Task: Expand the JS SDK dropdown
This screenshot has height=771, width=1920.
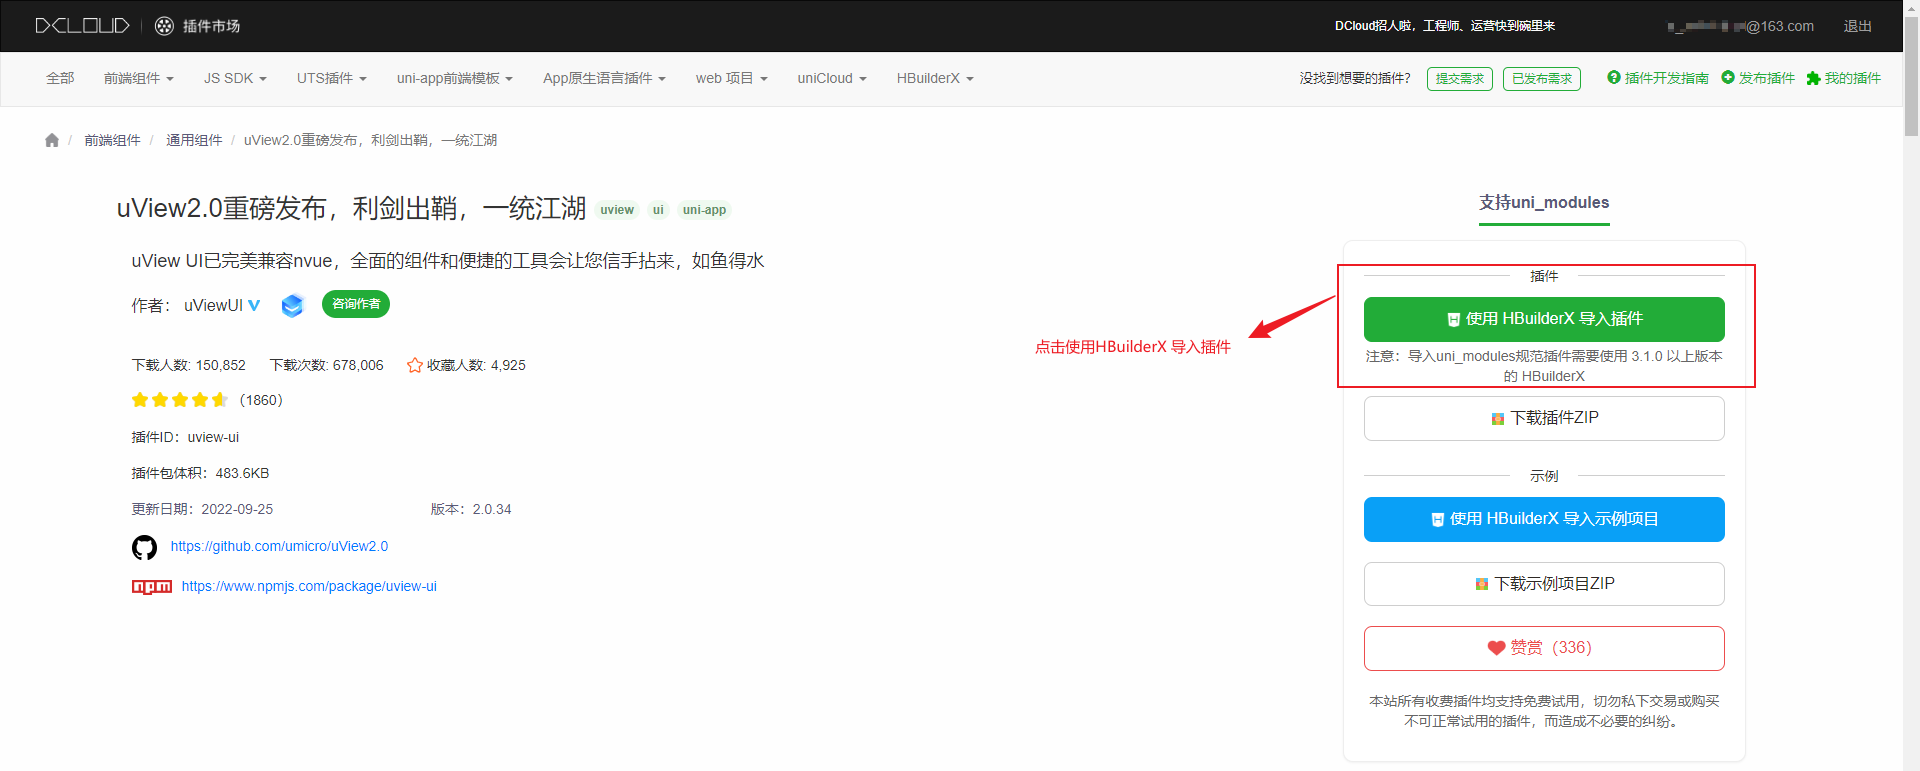Action: (235, 78)
